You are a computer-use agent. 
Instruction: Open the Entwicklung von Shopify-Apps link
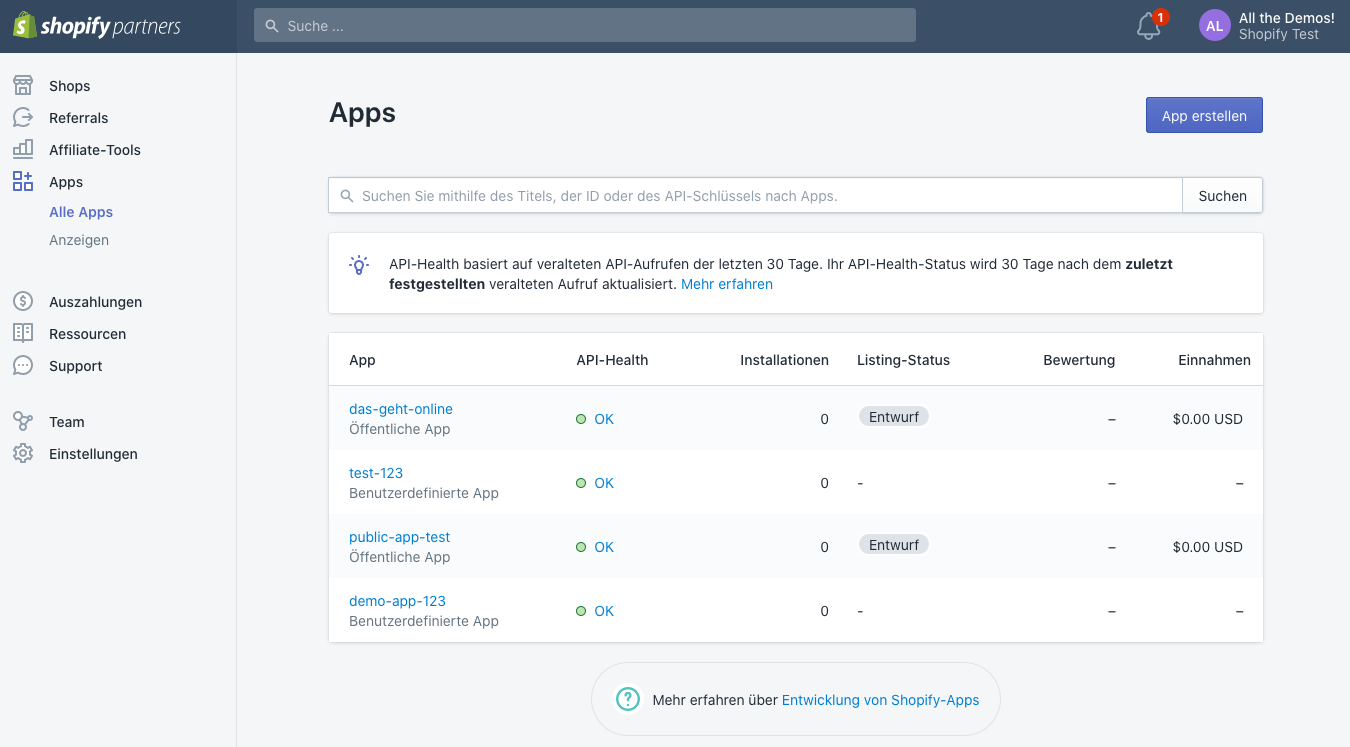pyautogui.click(x=880, y=700)
